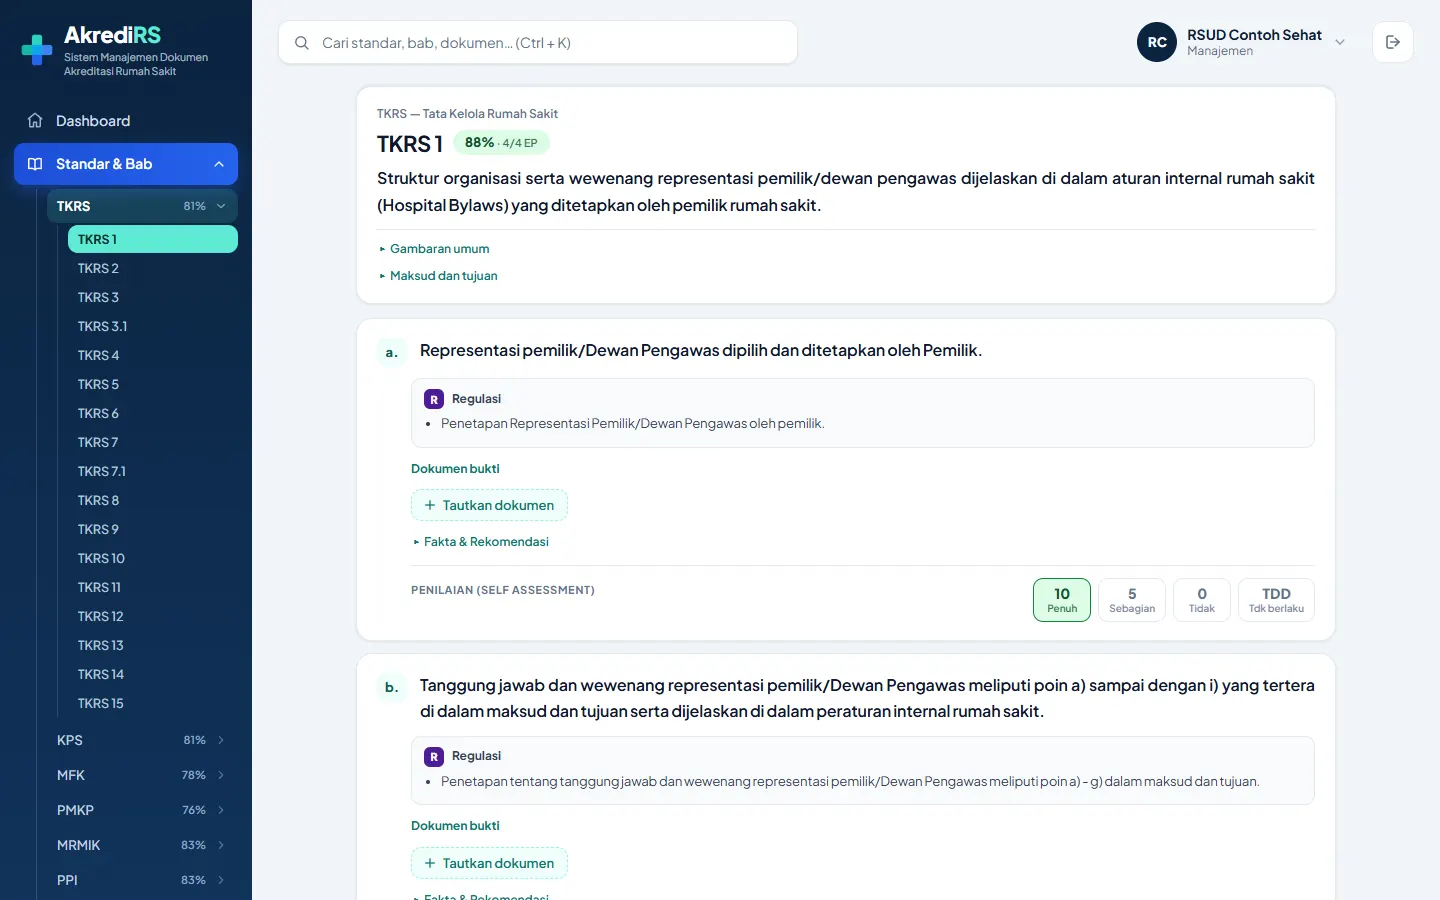1440x900 pixels.
Task: Click Tautkan dokumen for item a
Action: [x=489, y=505]
